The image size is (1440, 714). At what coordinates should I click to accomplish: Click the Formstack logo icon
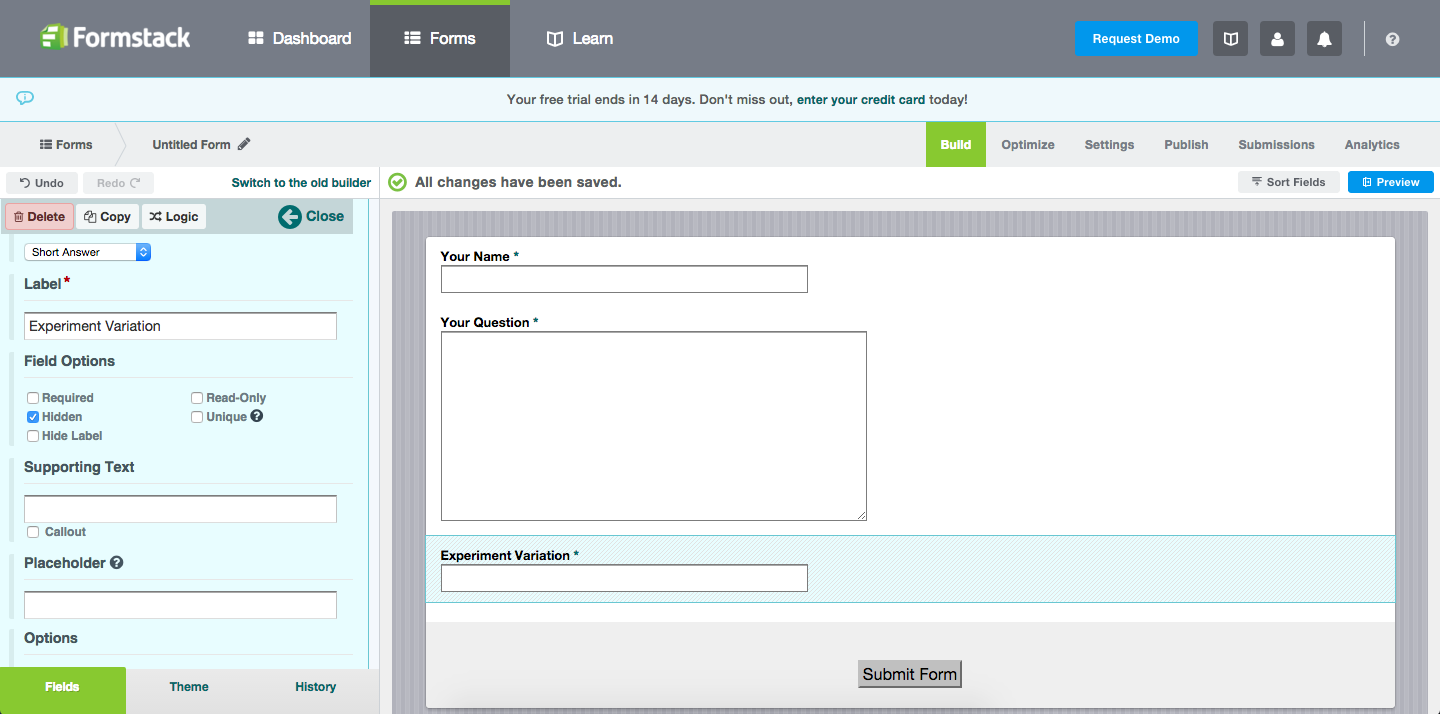54,38
